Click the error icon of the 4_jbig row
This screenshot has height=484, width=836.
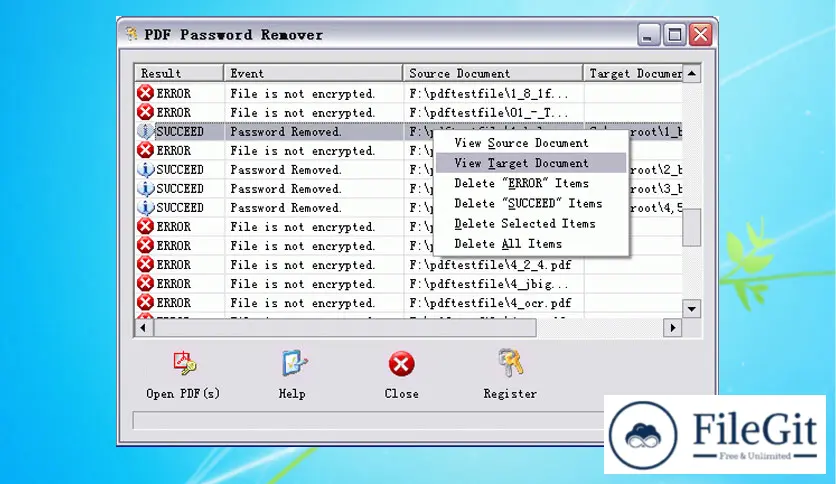(145, 284)
